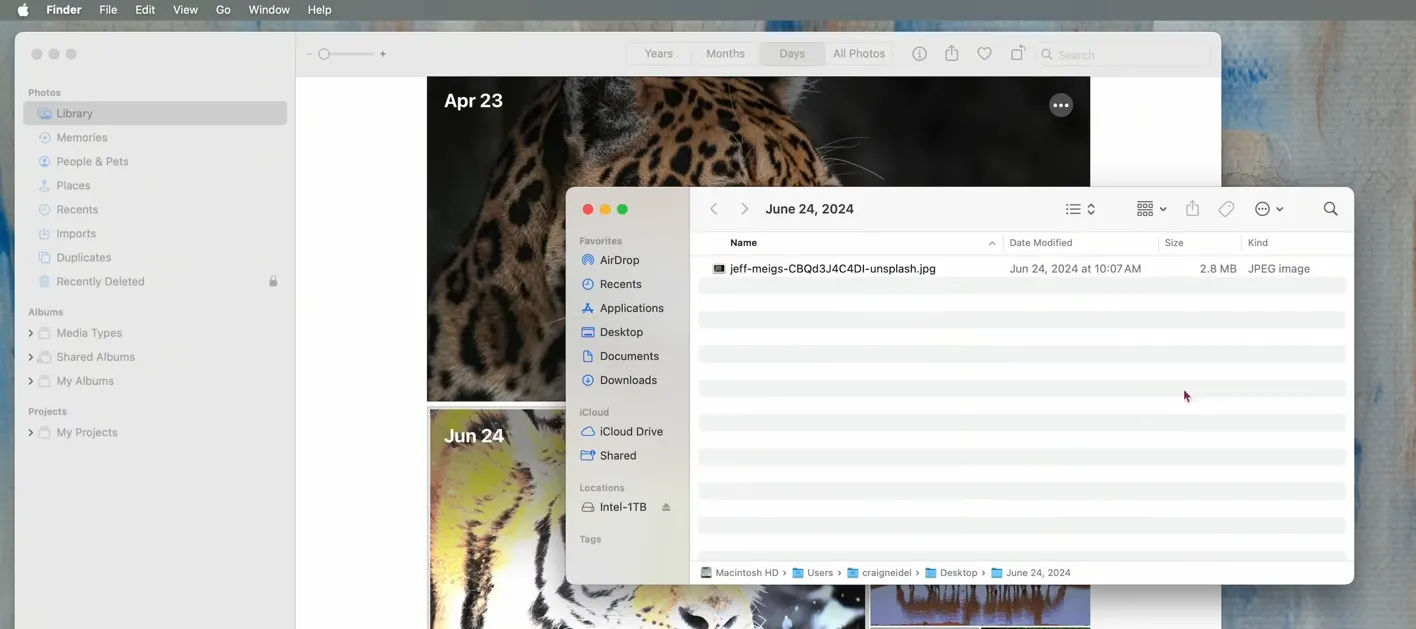Sort by Date Modified column

1040,243
